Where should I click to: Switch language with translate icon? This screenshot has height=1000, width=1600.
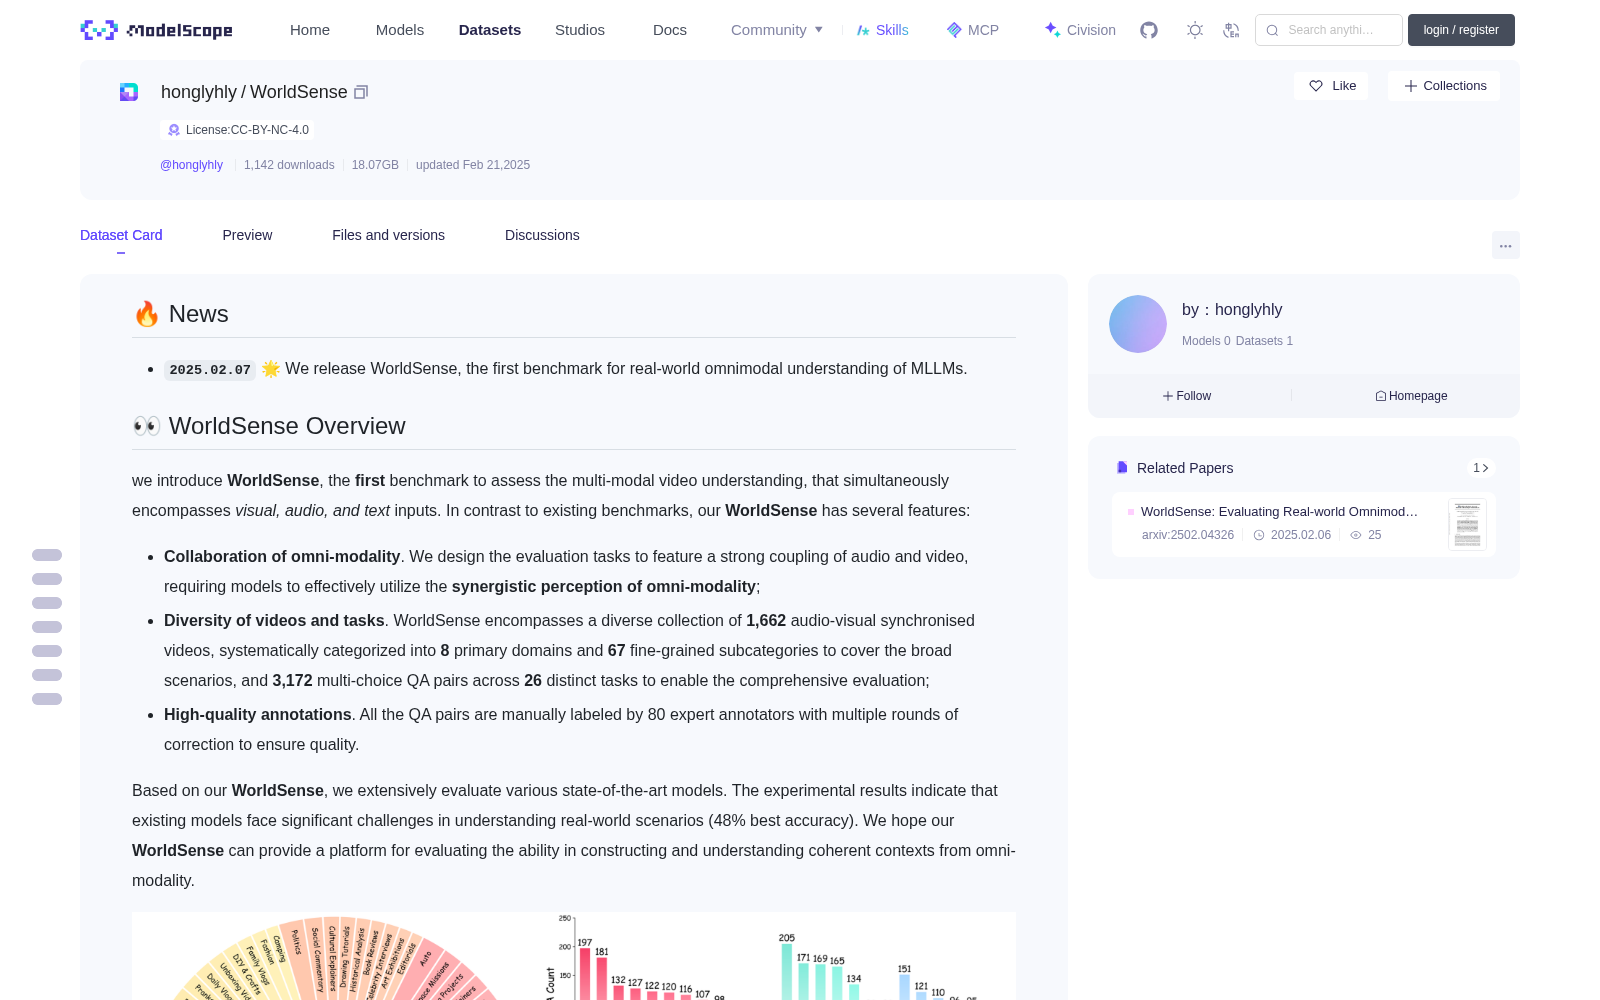click(x=1232, y=30)
